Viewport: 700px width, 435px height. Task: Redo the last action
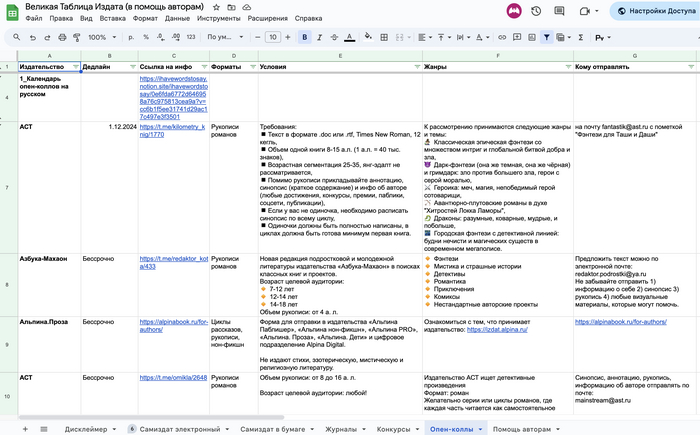click(x=47, y=38)
